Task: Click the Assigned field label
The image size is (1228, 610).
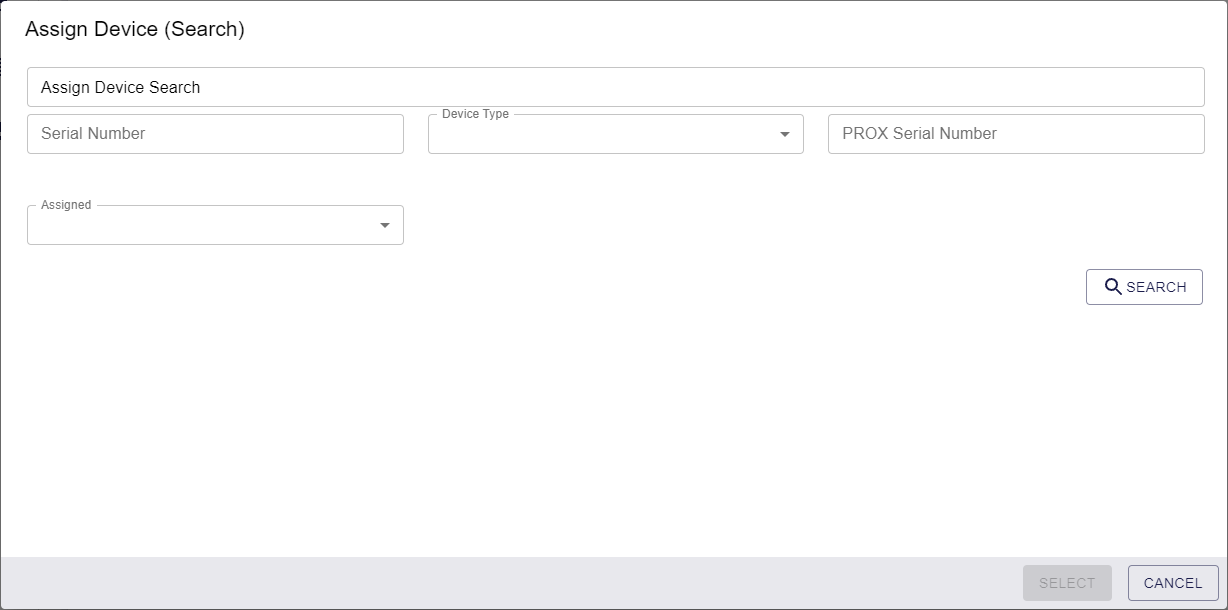Action: tap(64, 205)
